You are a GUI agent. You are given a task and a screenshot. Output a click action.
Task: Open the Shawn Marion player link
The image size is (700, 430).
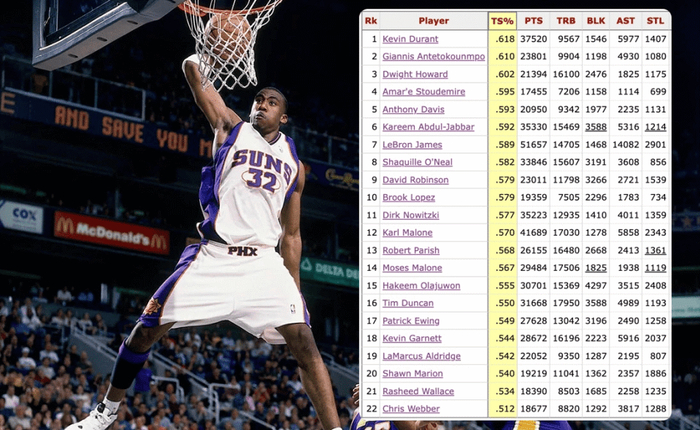tap(410, 373)
